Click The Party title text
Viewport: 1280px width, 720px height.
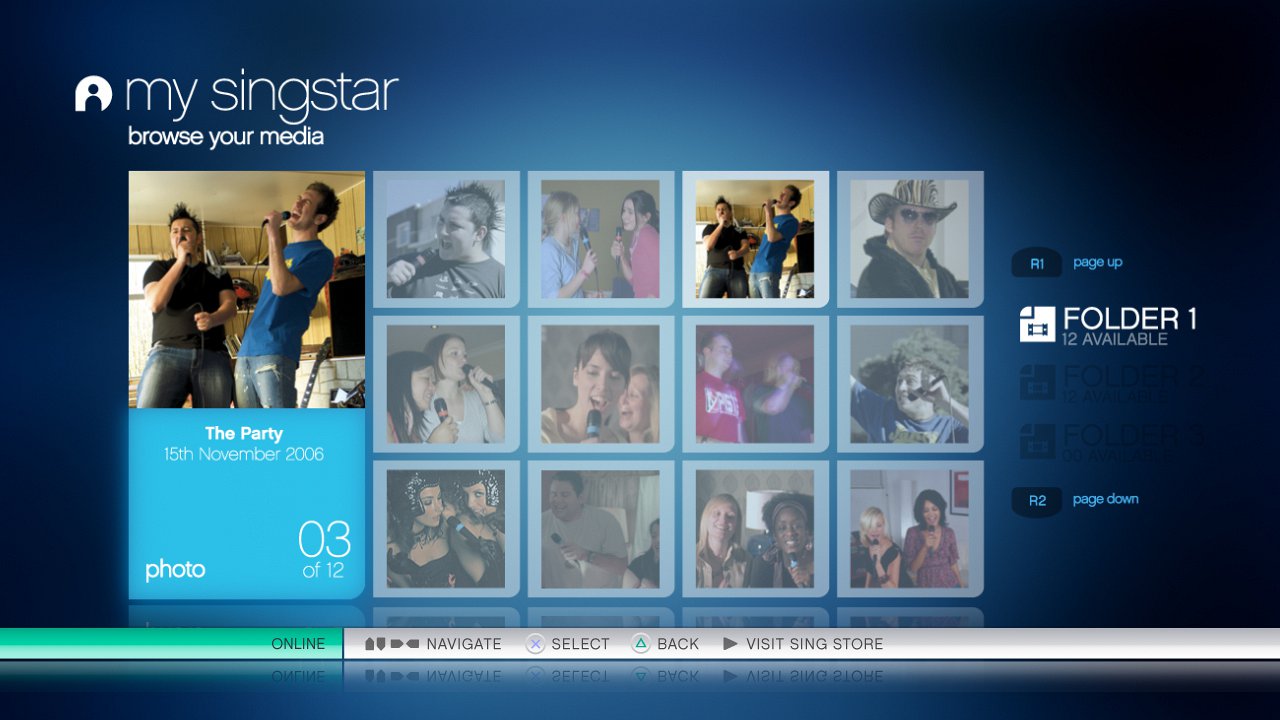coord(244,433)
